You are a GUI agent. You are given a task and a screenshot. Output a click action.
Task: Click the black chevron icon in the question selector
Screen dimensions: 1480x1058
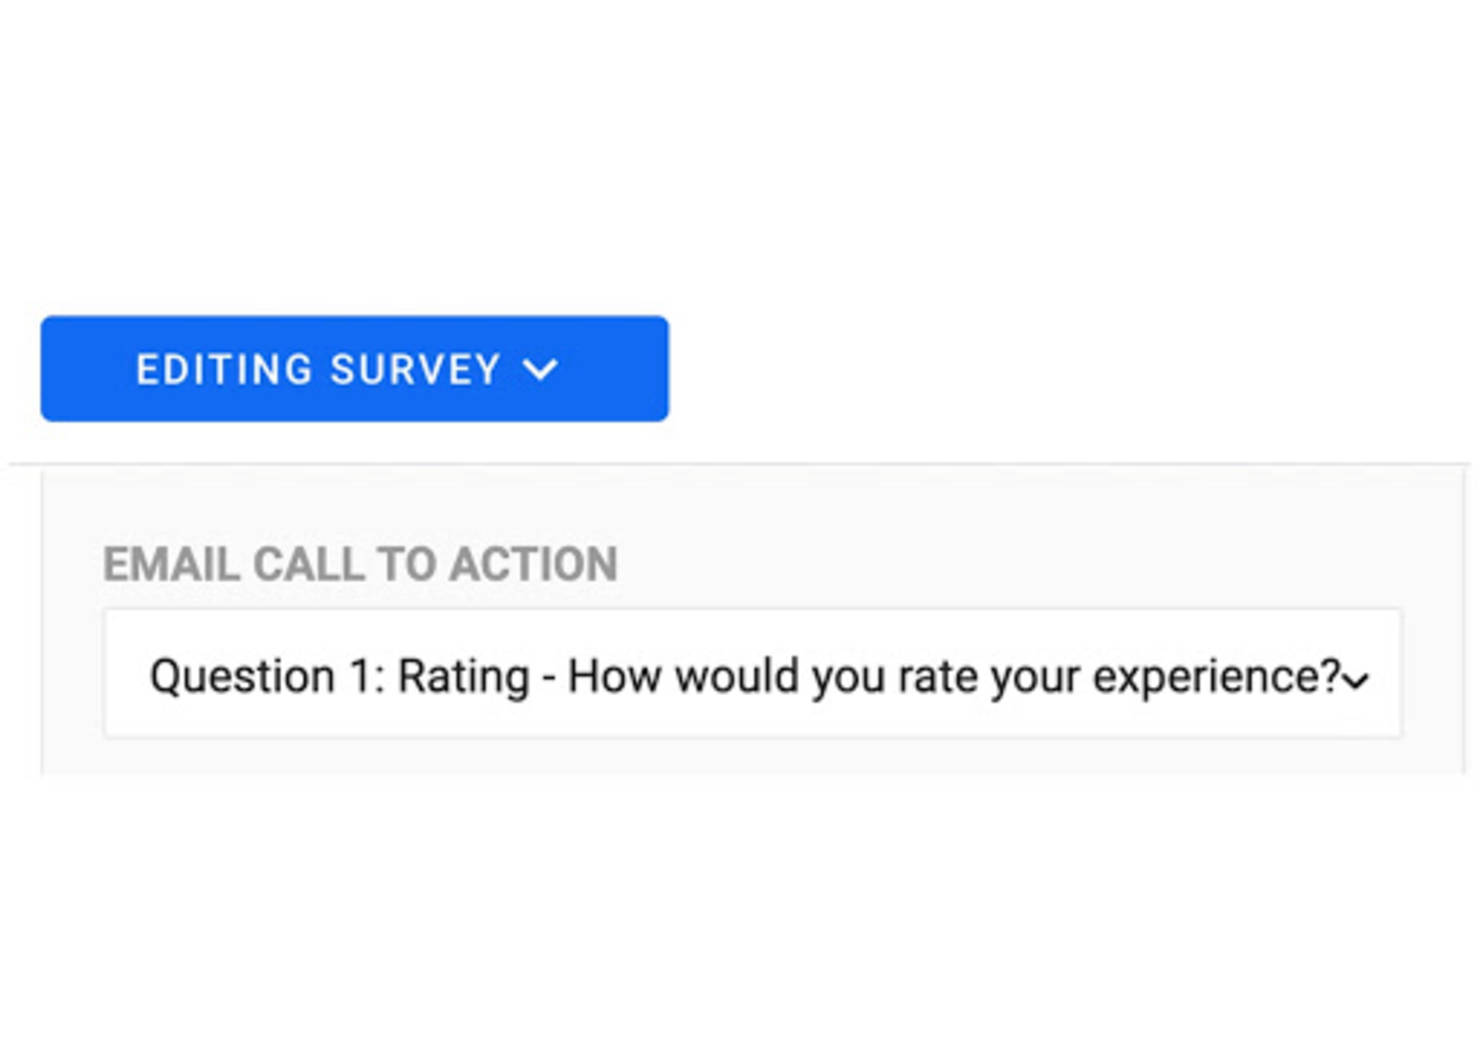(1356, 682)
